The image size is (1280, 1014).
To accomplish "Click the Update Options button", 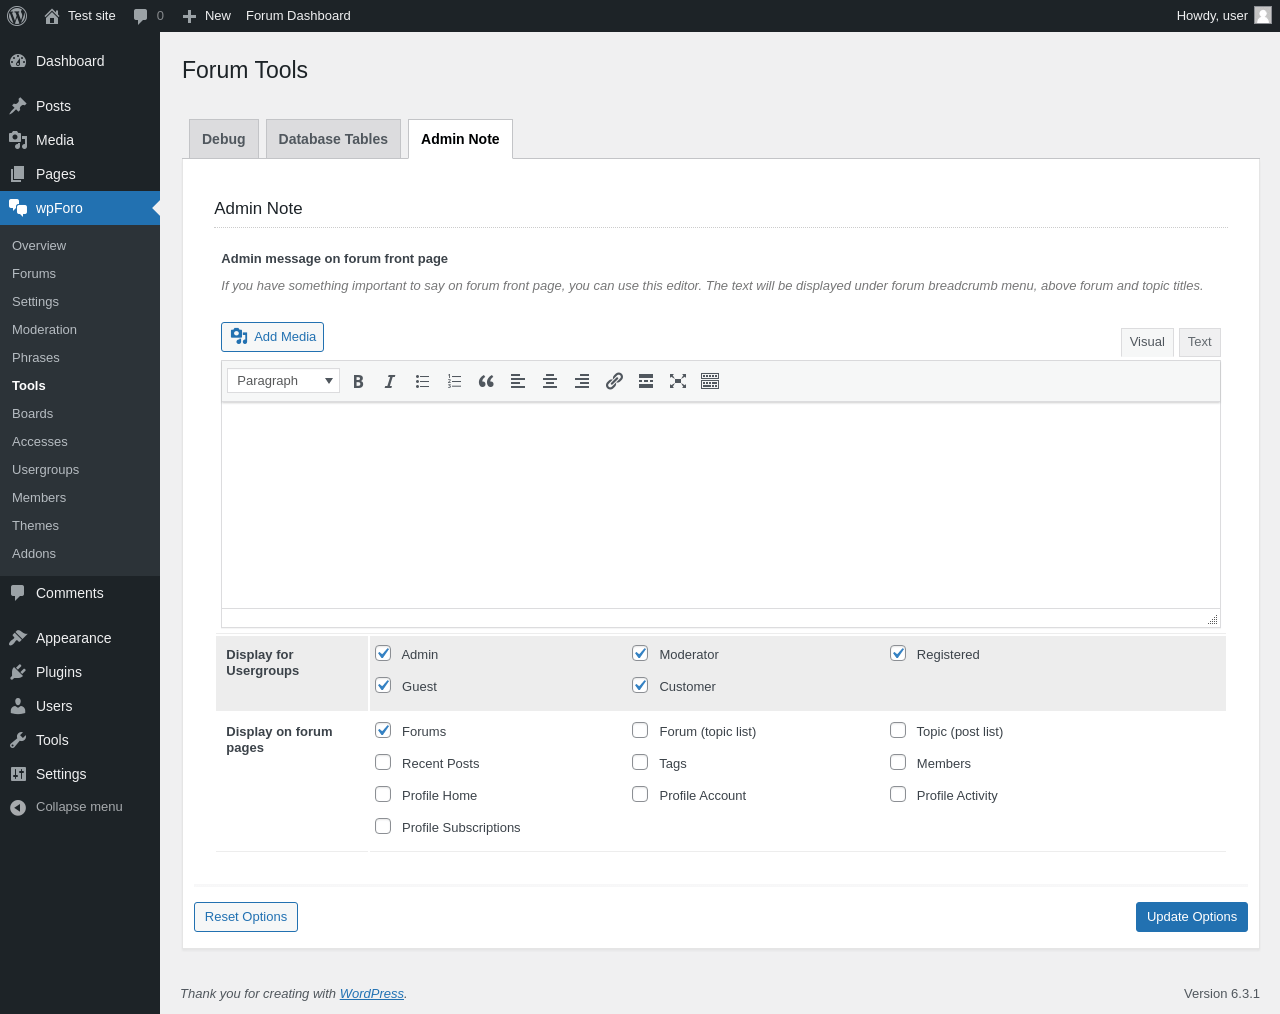I will (x=1191, y=917).
